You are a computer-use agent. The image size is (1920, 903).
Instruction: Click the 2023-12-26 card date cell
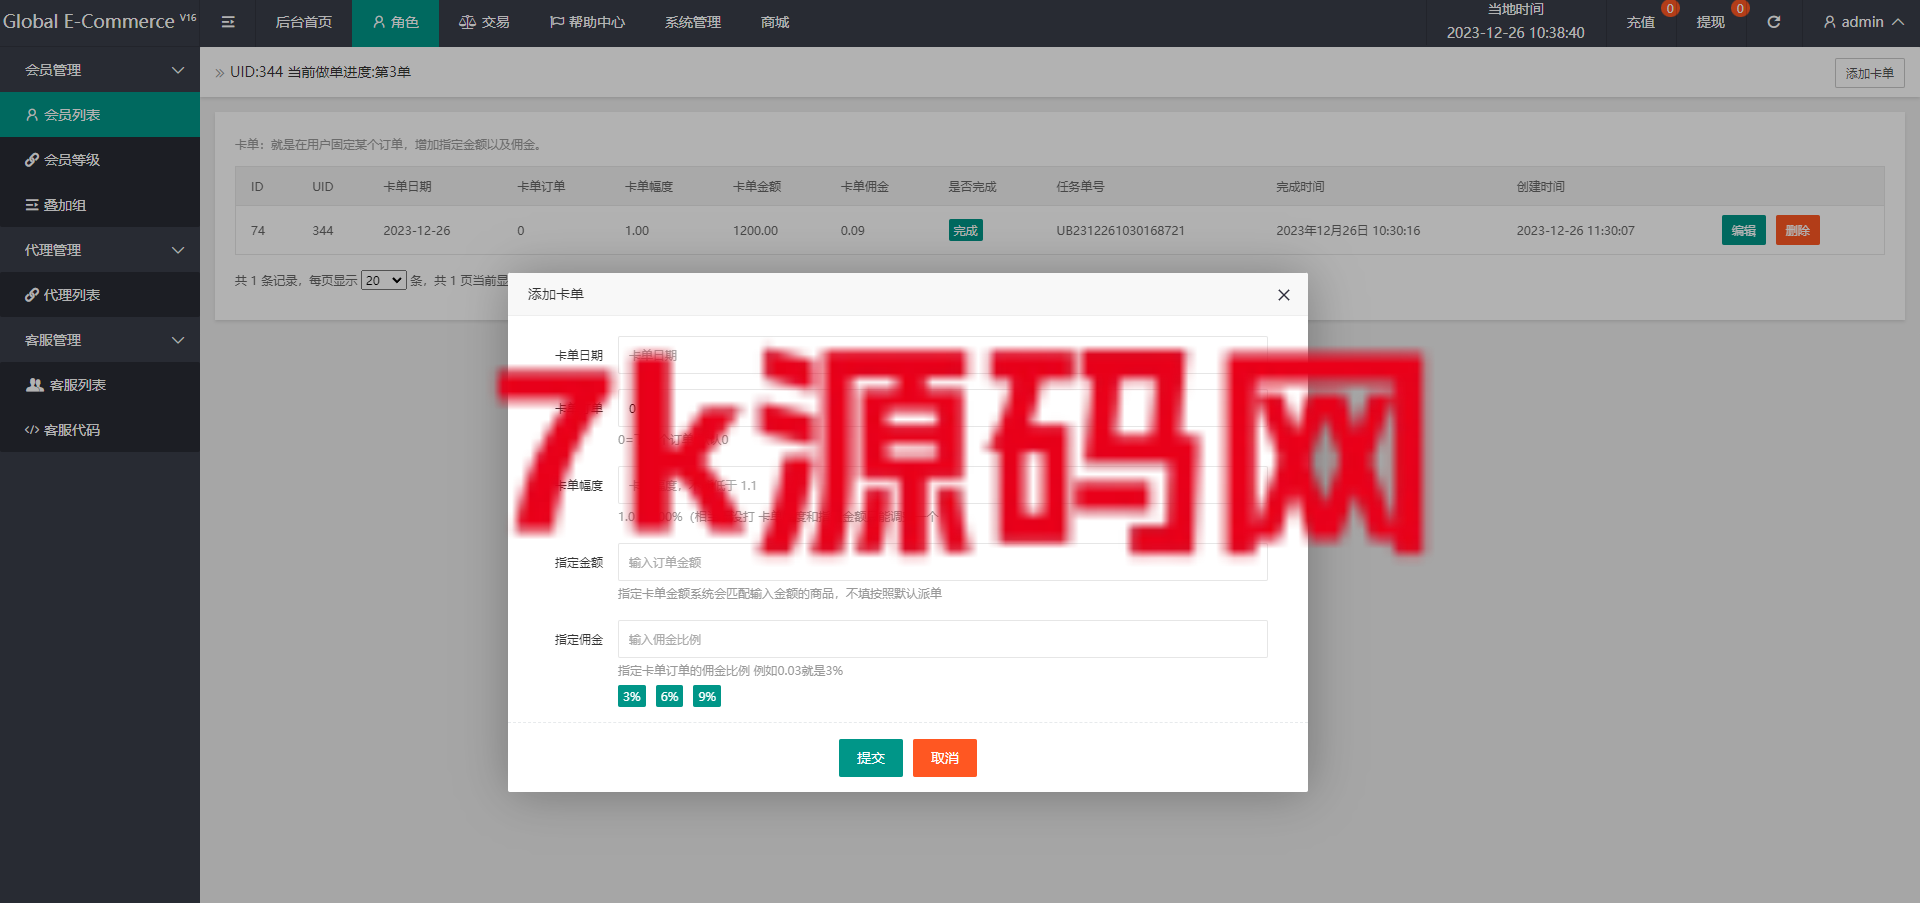pyautogui.click(x=416, y=230)
